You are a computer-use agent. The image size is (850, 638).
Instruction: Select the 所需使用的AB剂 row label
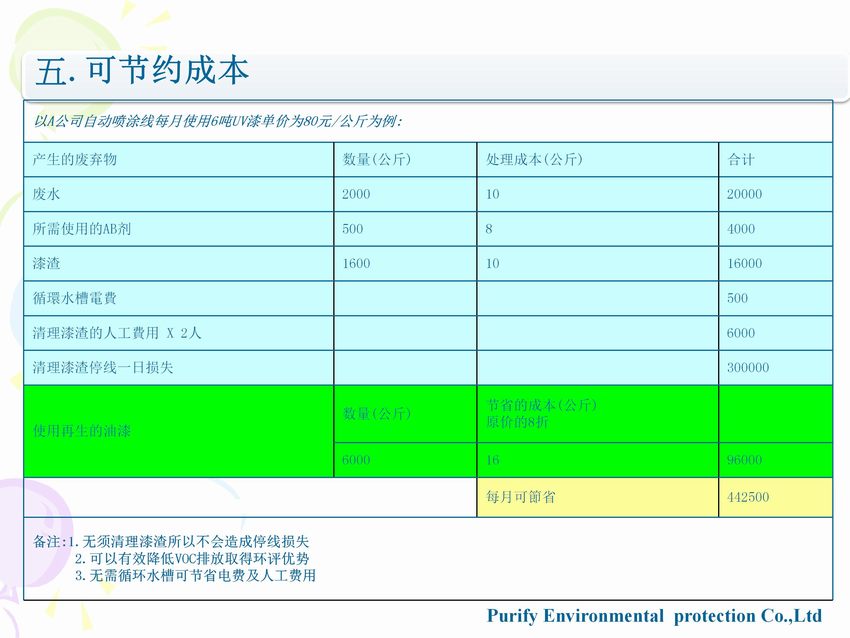point(82,229)
